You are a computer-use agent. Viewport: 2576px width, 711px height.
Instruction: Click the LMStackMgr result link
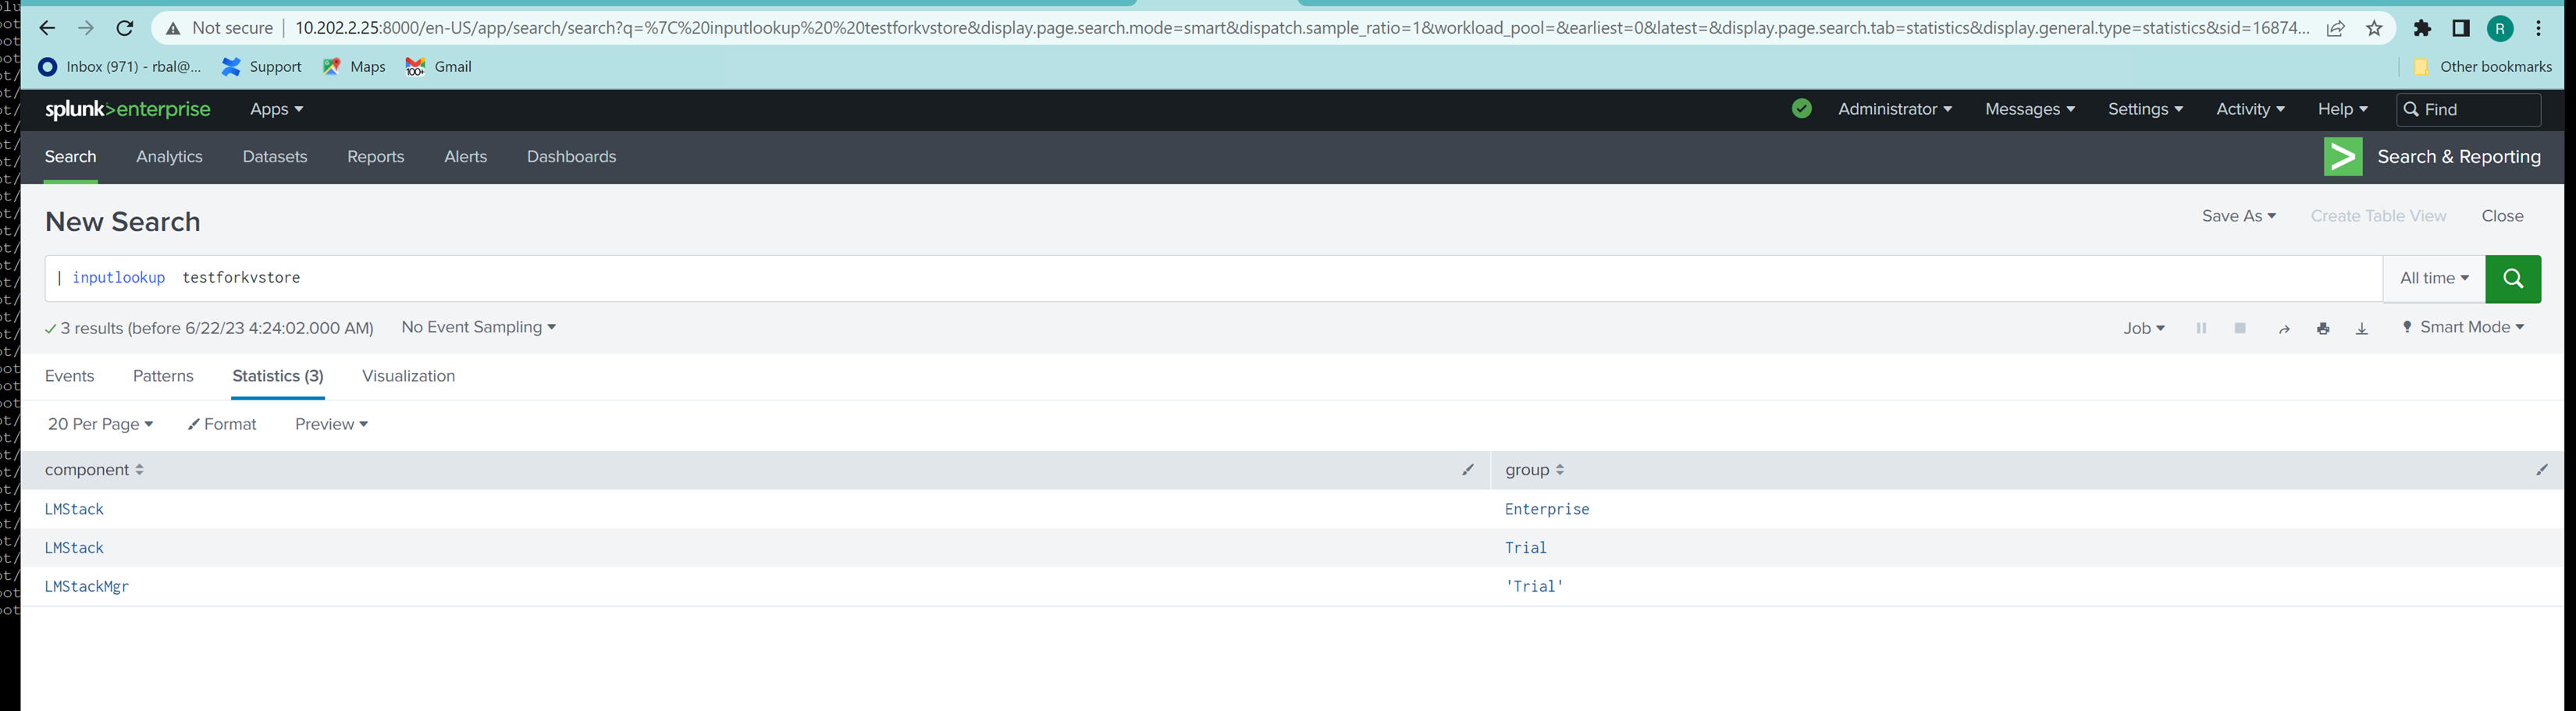(x=86, y=586)
